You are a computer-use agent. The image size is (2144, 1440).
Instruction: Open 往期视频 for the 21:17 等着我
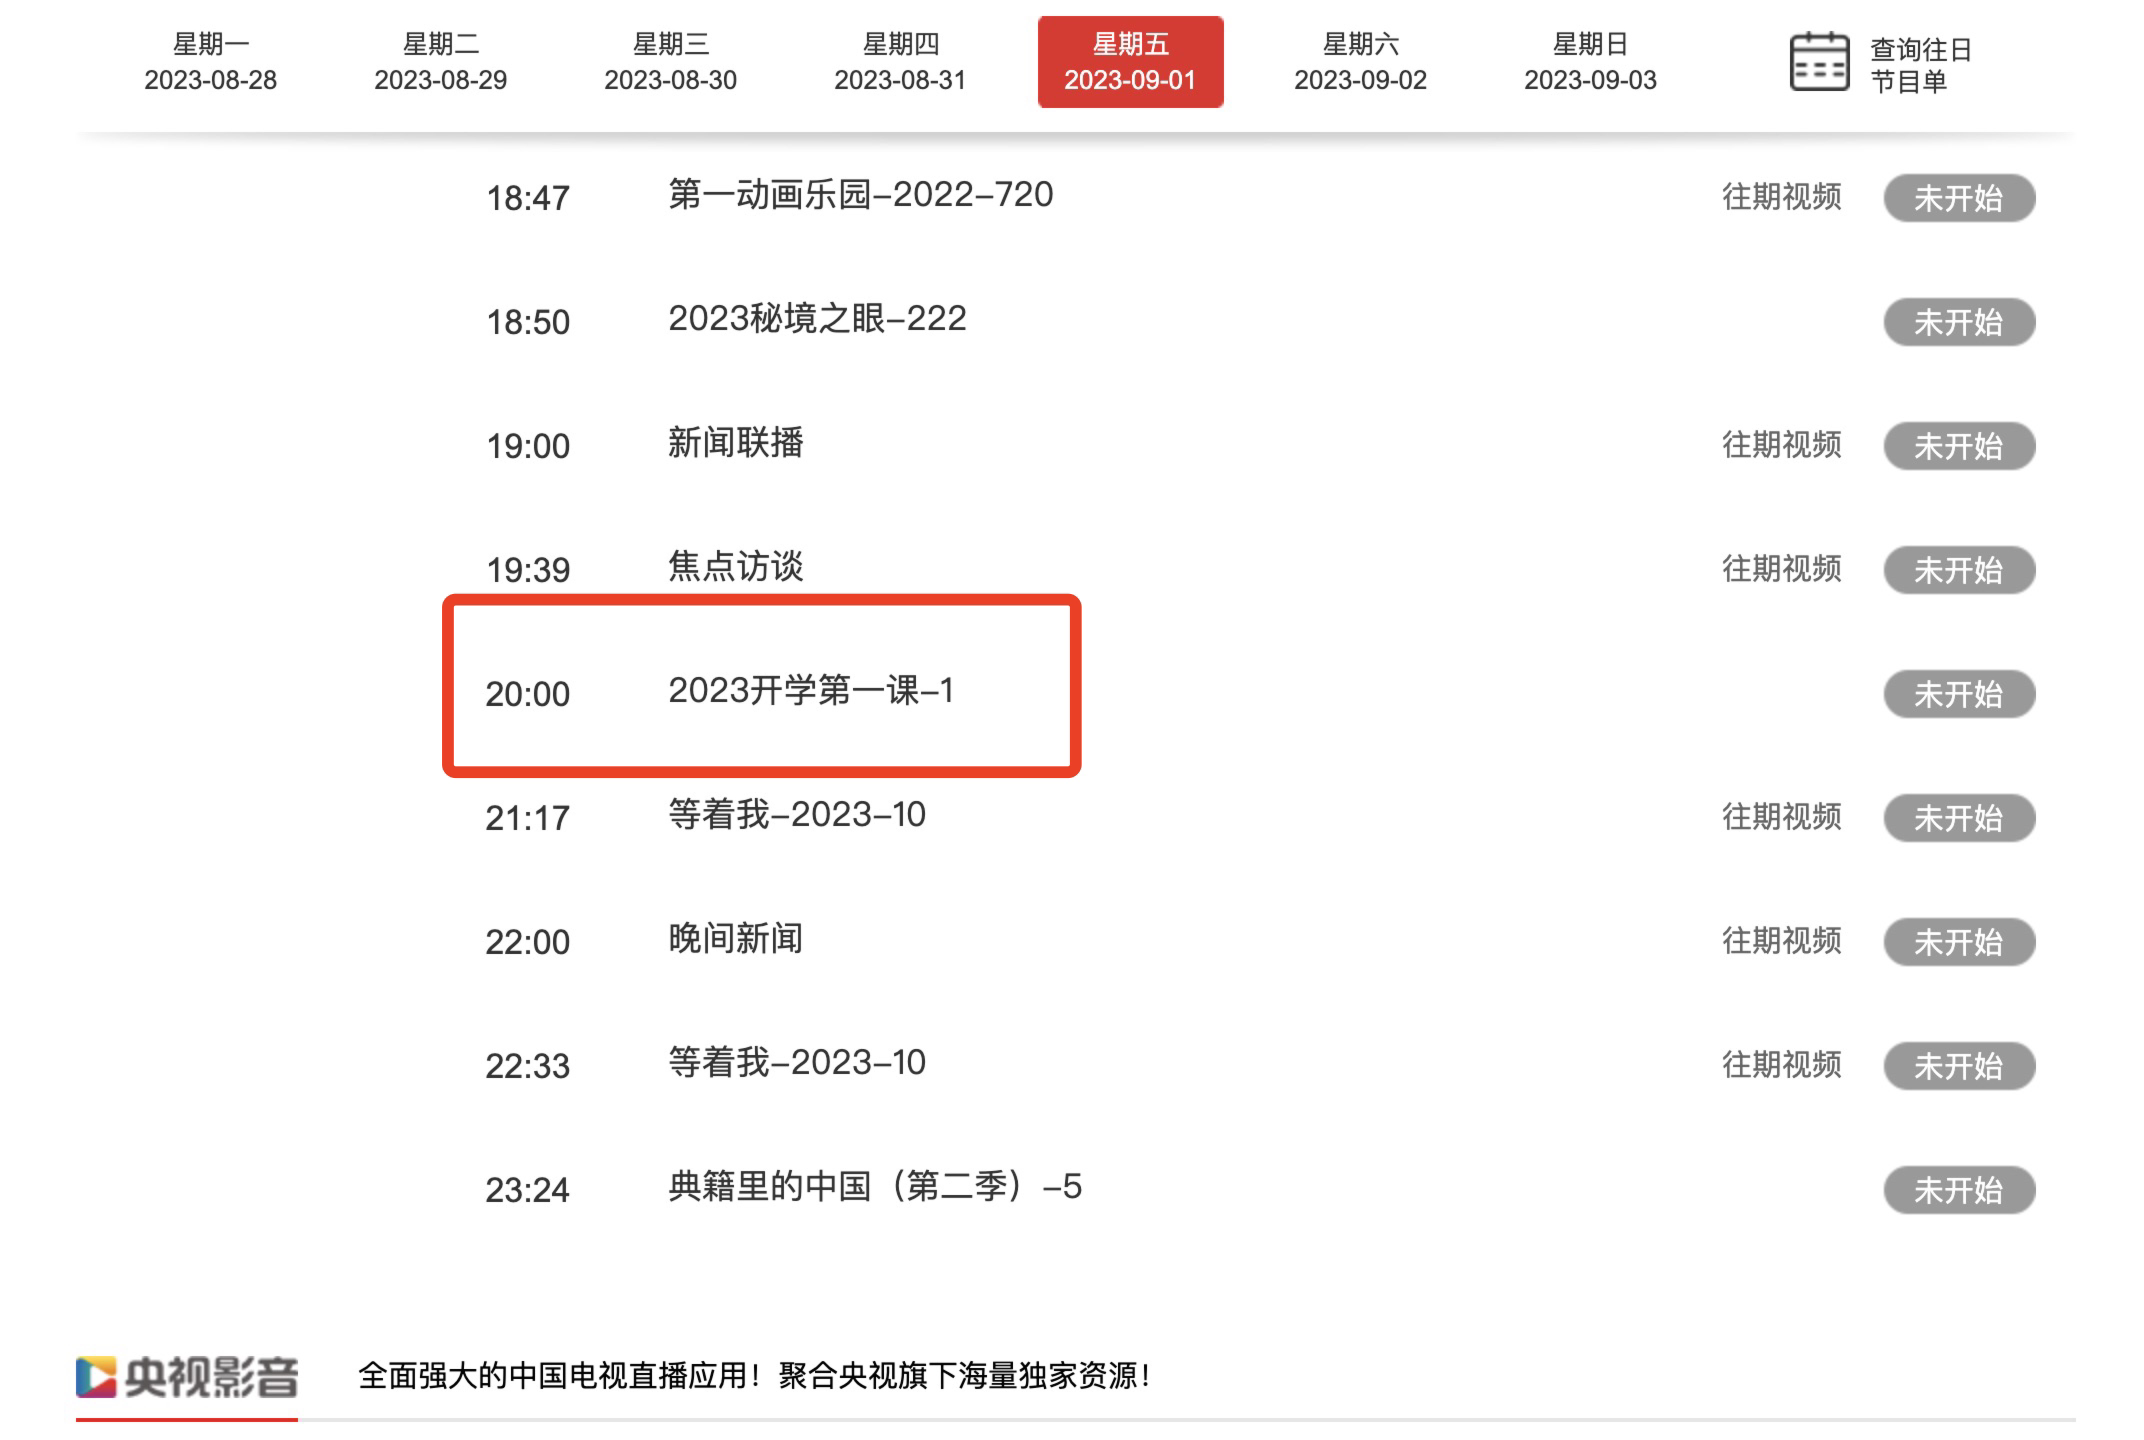point(1781,817)
